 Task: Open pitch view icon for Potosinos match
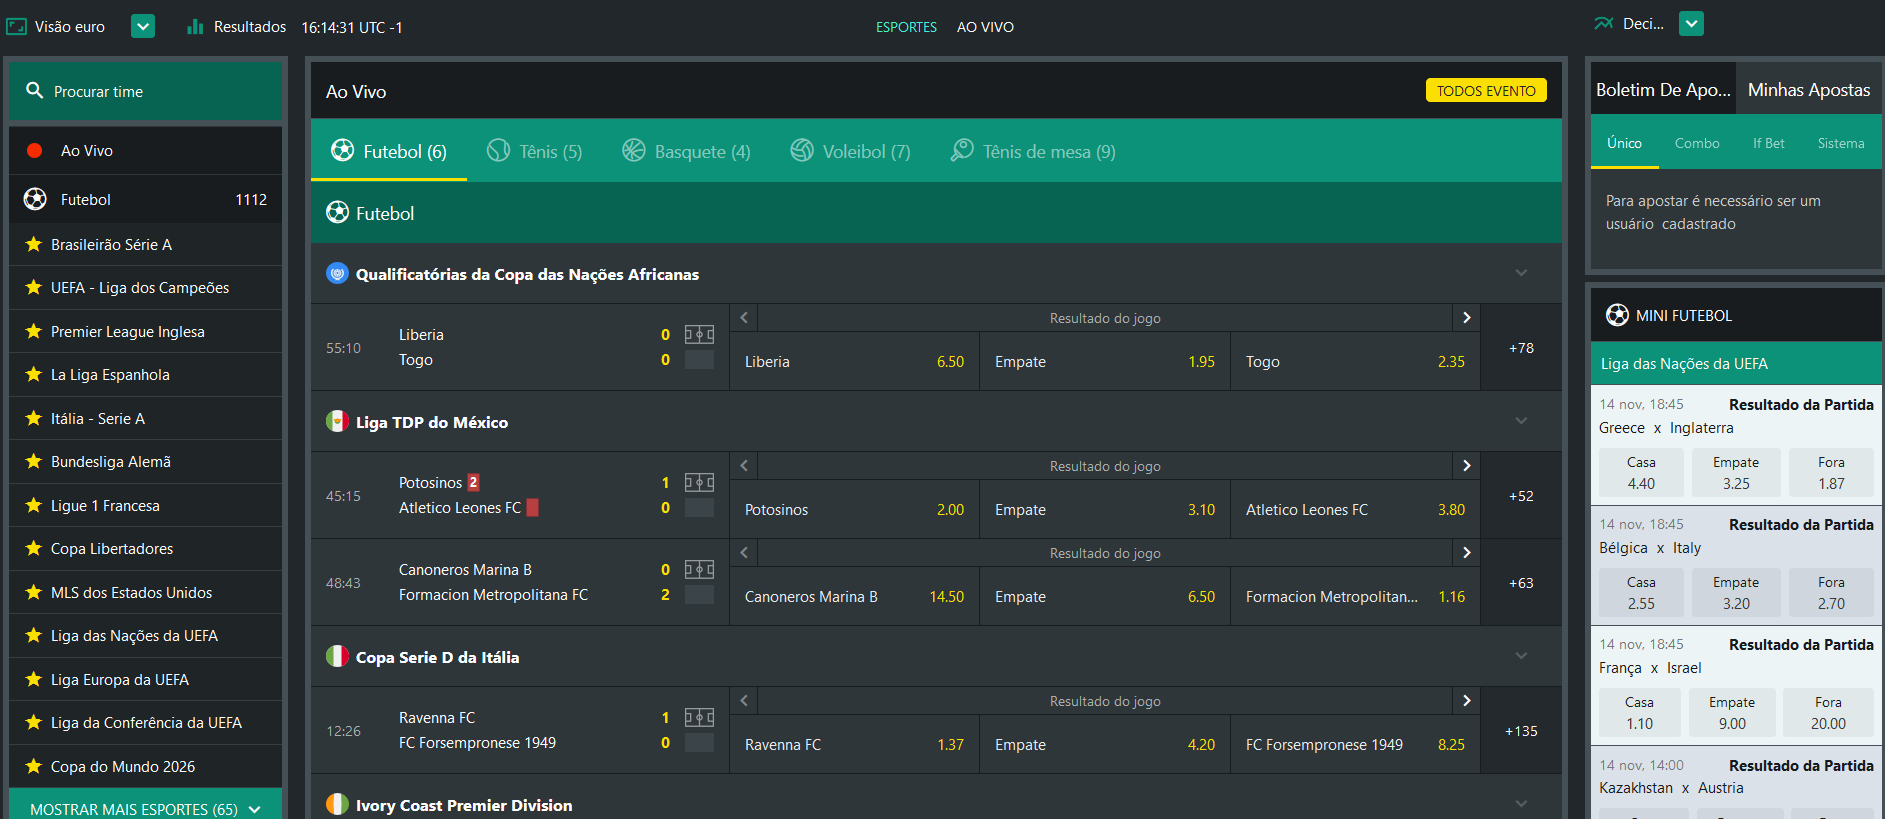coord(699,483)
